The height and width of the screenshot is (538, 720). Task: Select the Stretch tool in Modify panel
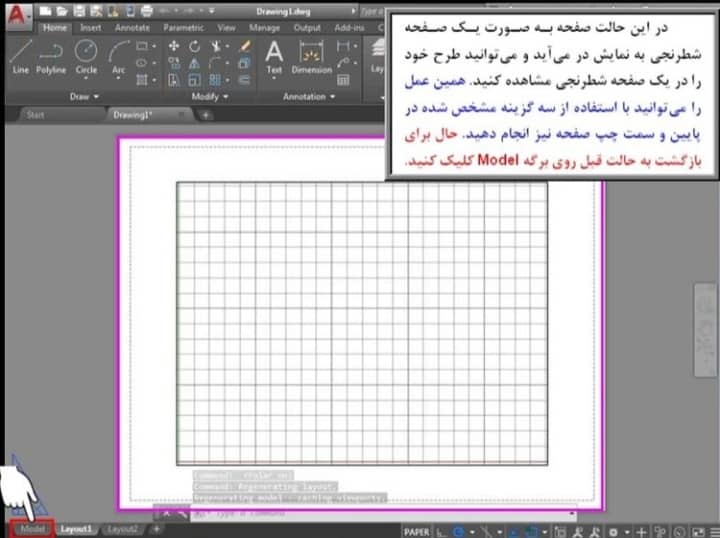pyautogui.click(x=174, y=80)
